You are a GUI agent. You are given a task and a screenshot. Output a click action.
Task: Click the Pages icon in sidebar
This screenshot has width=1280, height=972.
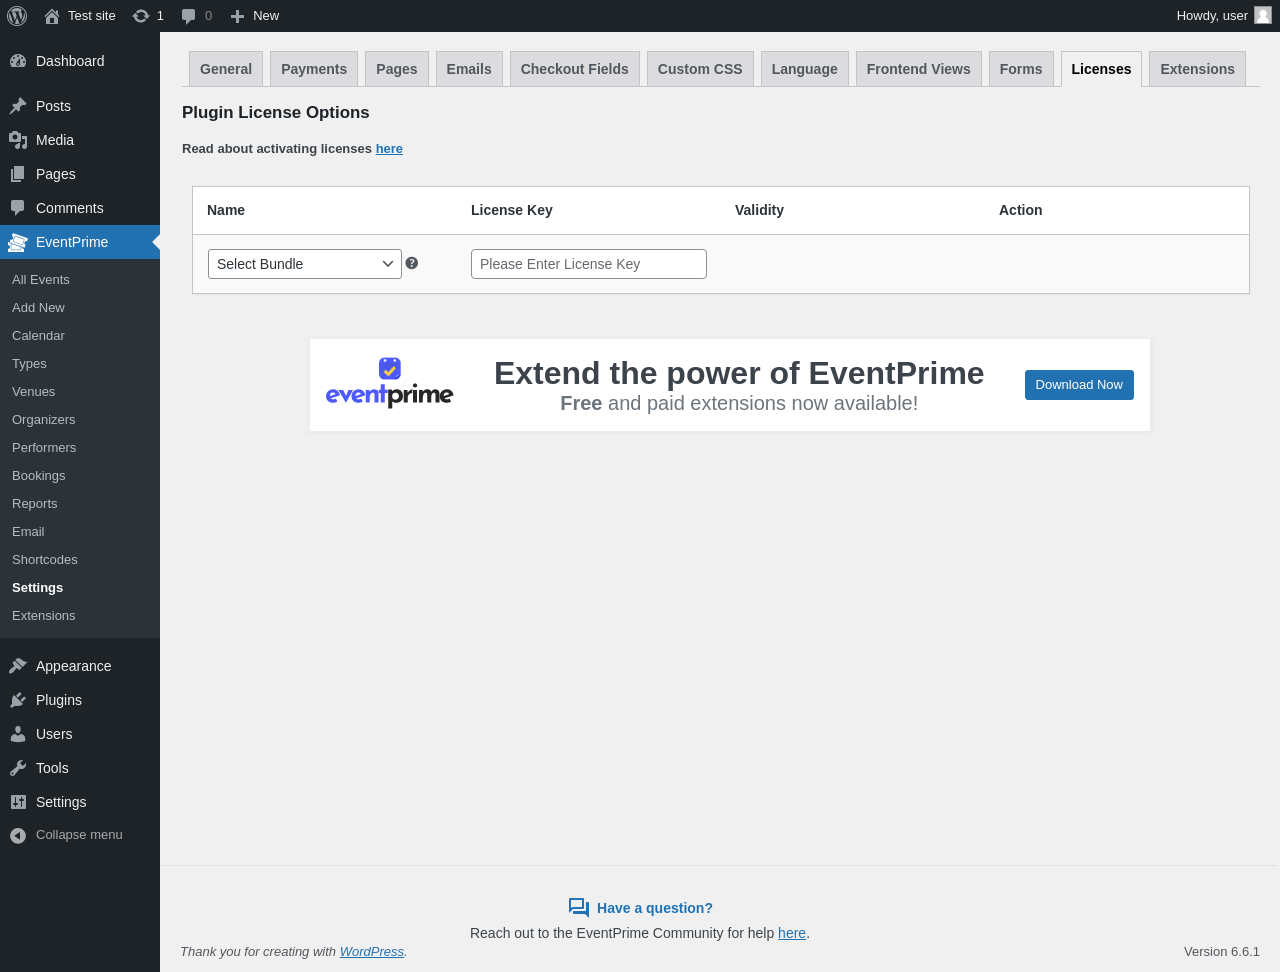18,174
